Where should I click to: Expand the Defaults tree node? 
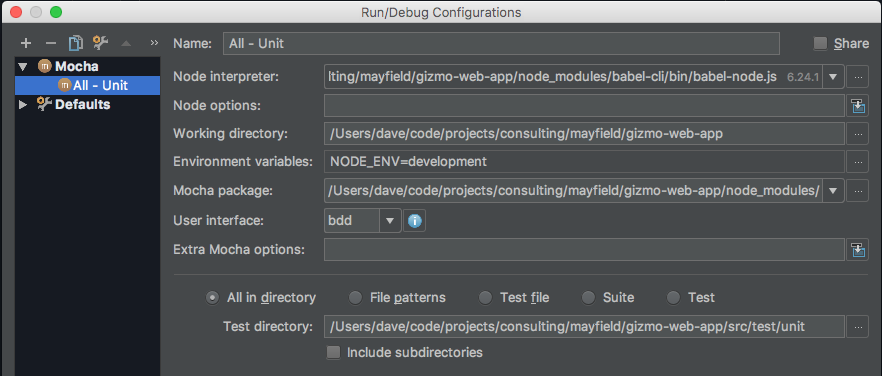pyautogui.click(x=23, y=104)
